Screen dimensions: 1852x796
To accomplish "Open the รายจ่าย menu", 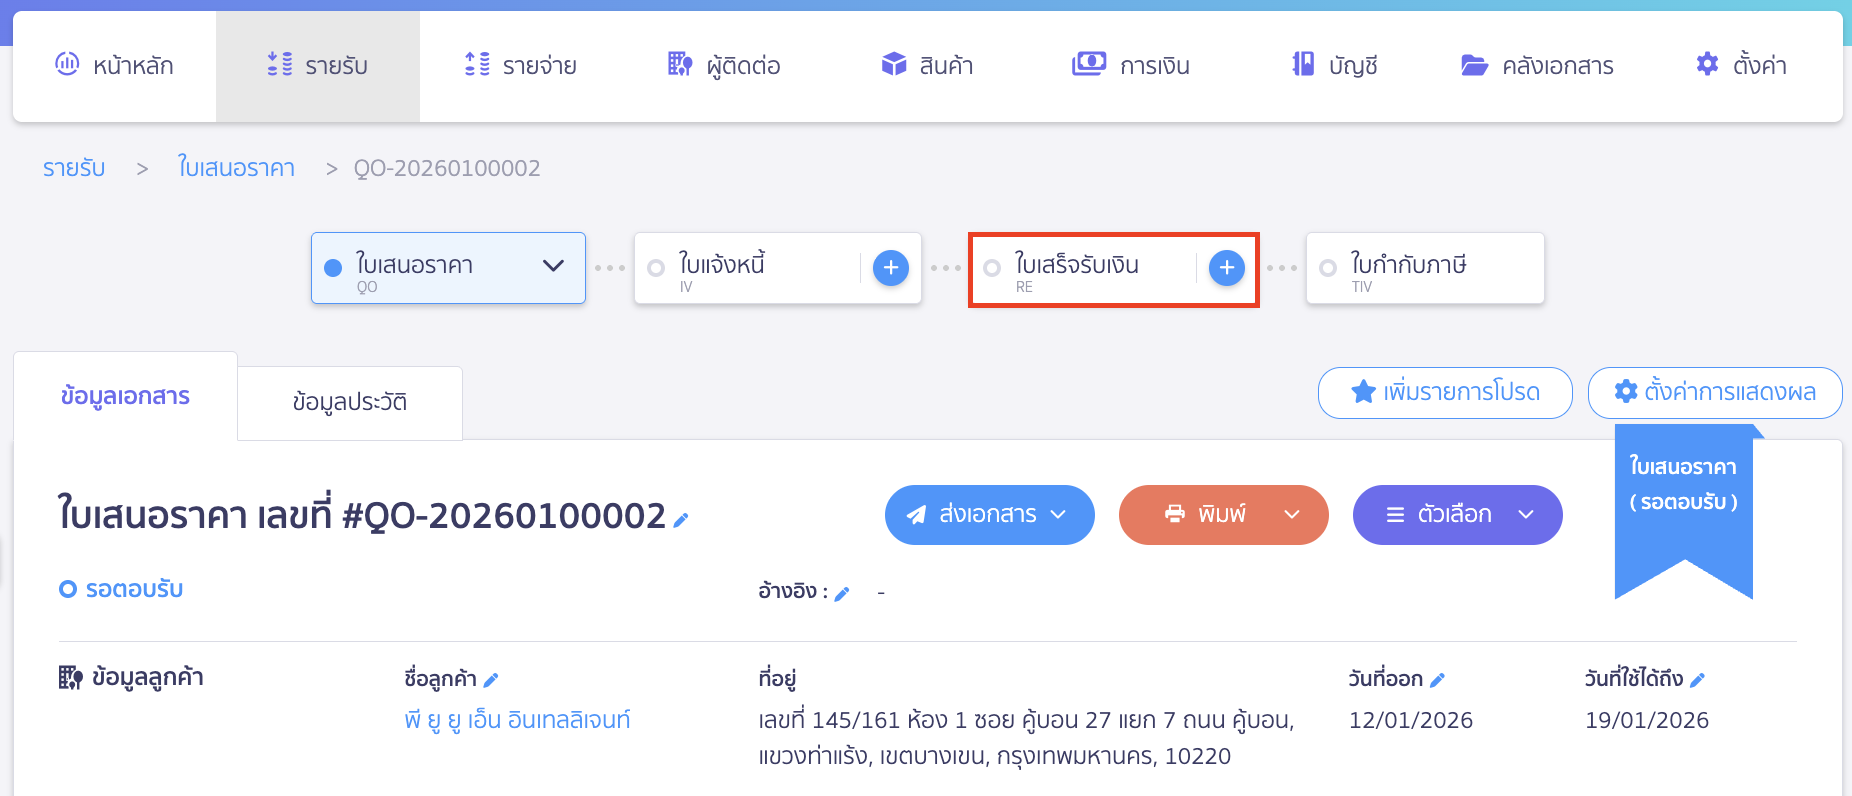I will (520, 66).
